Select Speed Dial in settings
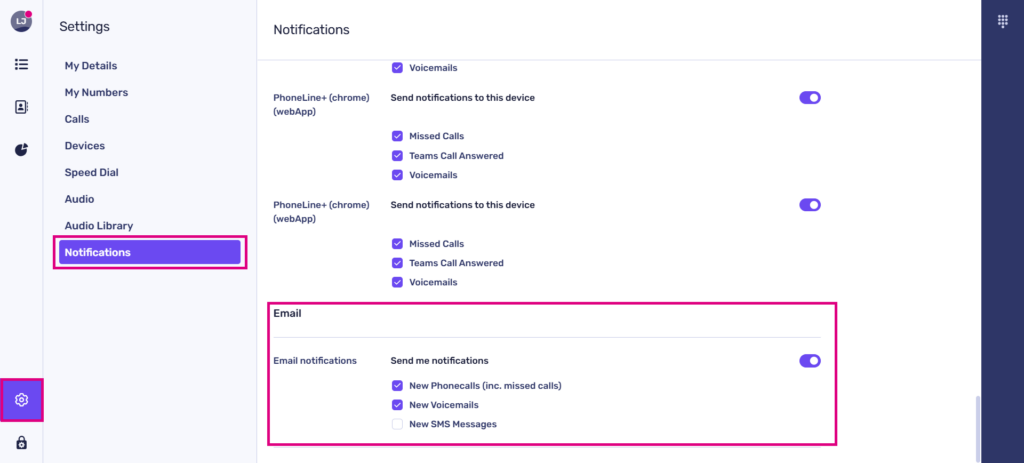This screenshot has height=463, width=1024. [x=91, y=173]
